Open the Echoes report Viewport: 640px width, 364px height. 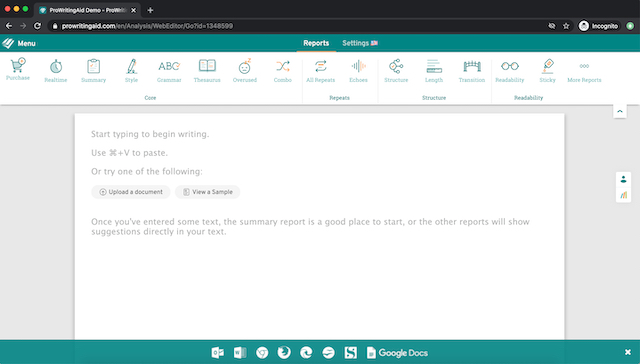[358, 71]
